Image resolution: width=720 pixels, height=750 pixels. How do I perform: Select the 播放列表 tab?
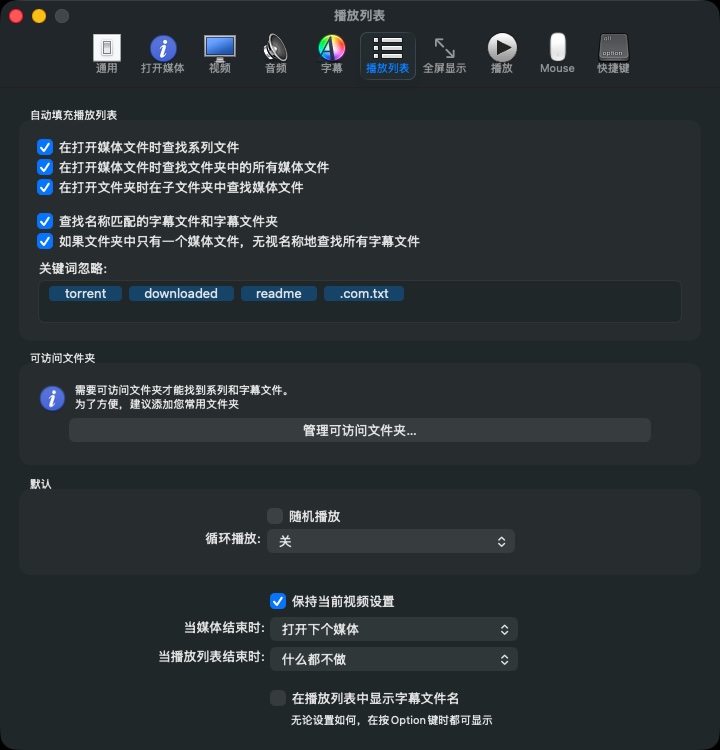tap(388, 53)
